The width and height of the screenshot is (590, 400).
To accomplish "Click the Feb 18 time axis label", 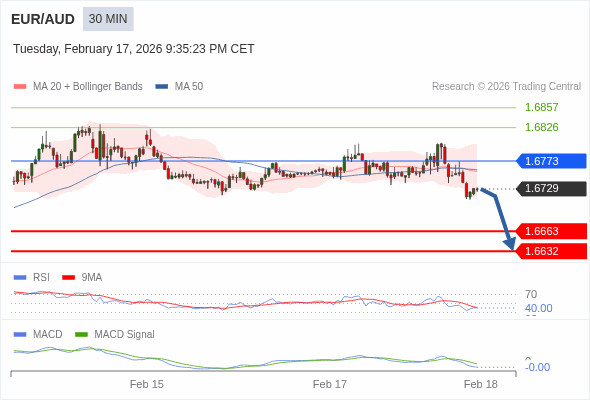I will [x=481, y=384].
